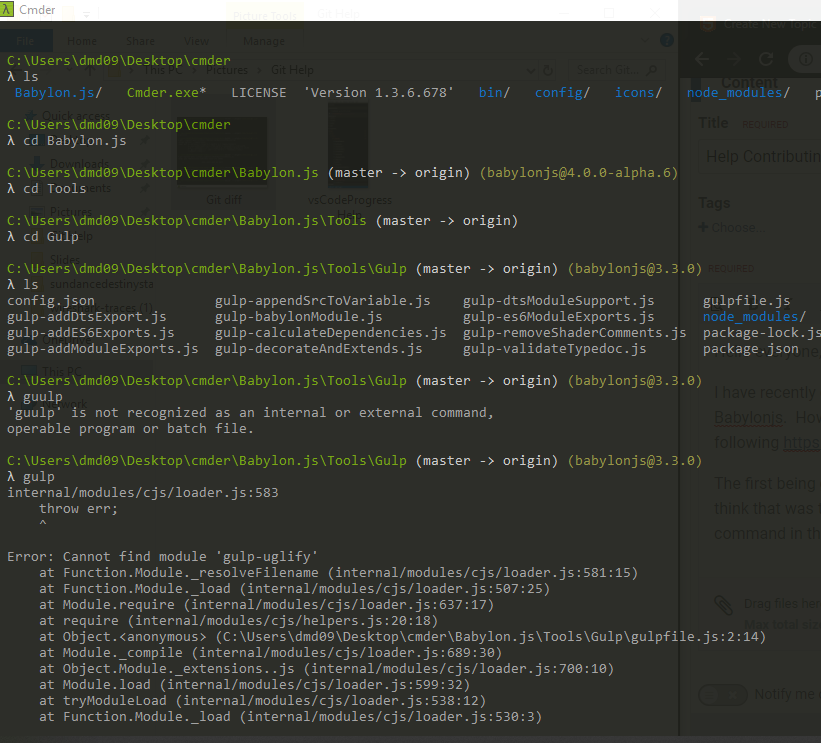Click the gulp-validateTypedoc.js file name
Viewport: 821px width, 743px height.
click(554, 349)
